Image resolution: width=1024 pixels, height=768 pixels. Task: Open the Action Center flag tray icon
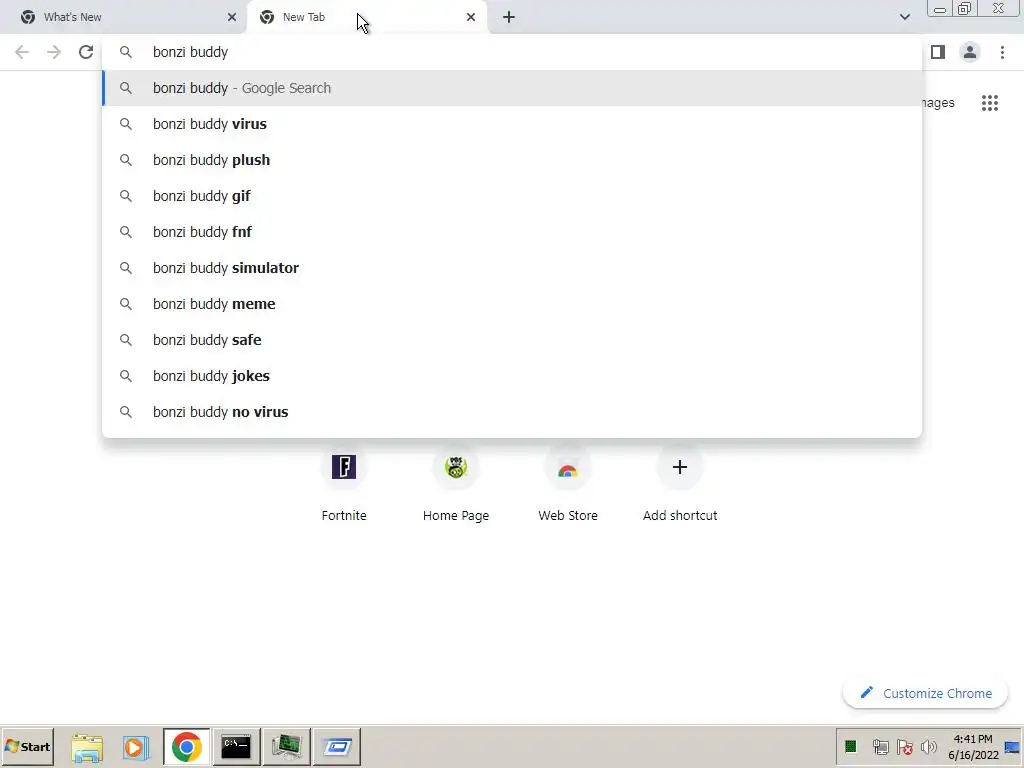904,746
